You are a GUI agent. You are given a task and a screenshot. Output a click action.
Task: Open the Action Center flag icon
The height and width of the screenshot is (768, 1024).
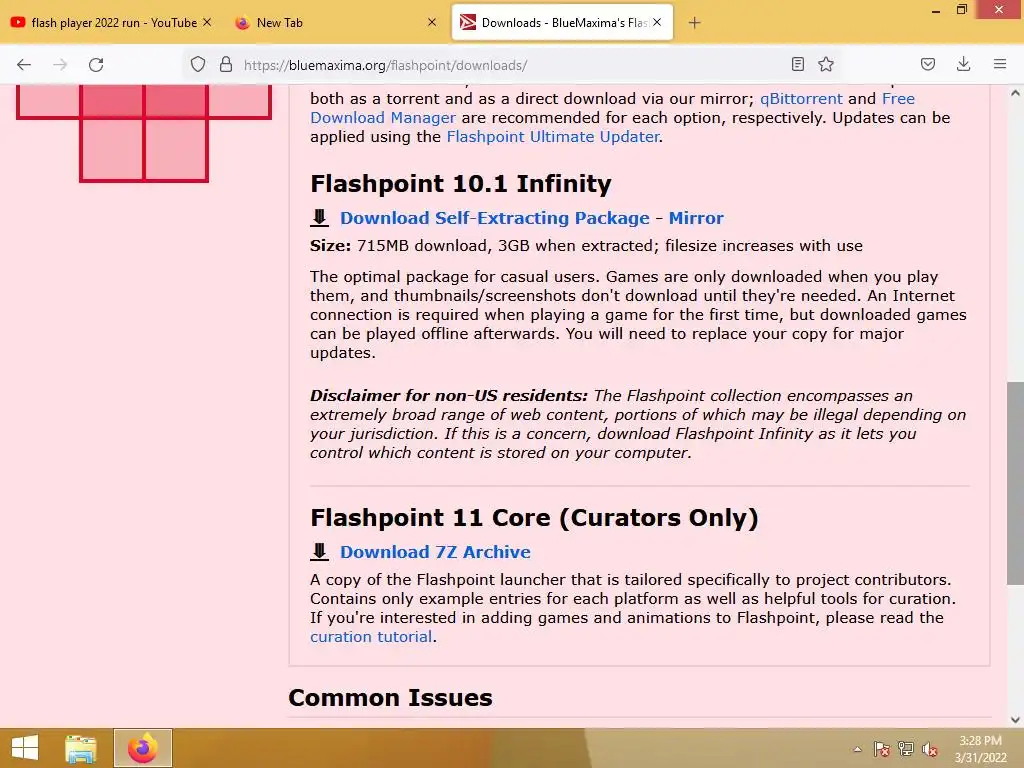click(x=882, y=749)
